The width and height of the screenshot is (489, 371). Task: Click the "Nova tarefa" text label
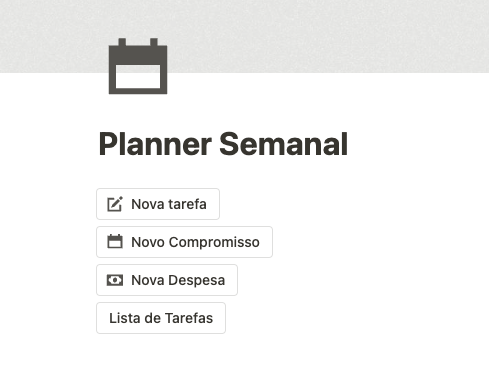(169, 204)
